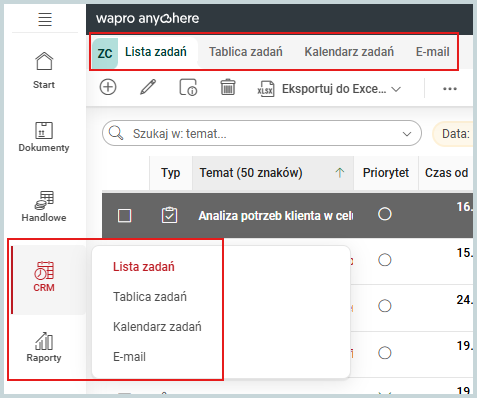477x398 pixels.
Task: Switch to the Lista zadań tab
Action: (x=156, y=52)
